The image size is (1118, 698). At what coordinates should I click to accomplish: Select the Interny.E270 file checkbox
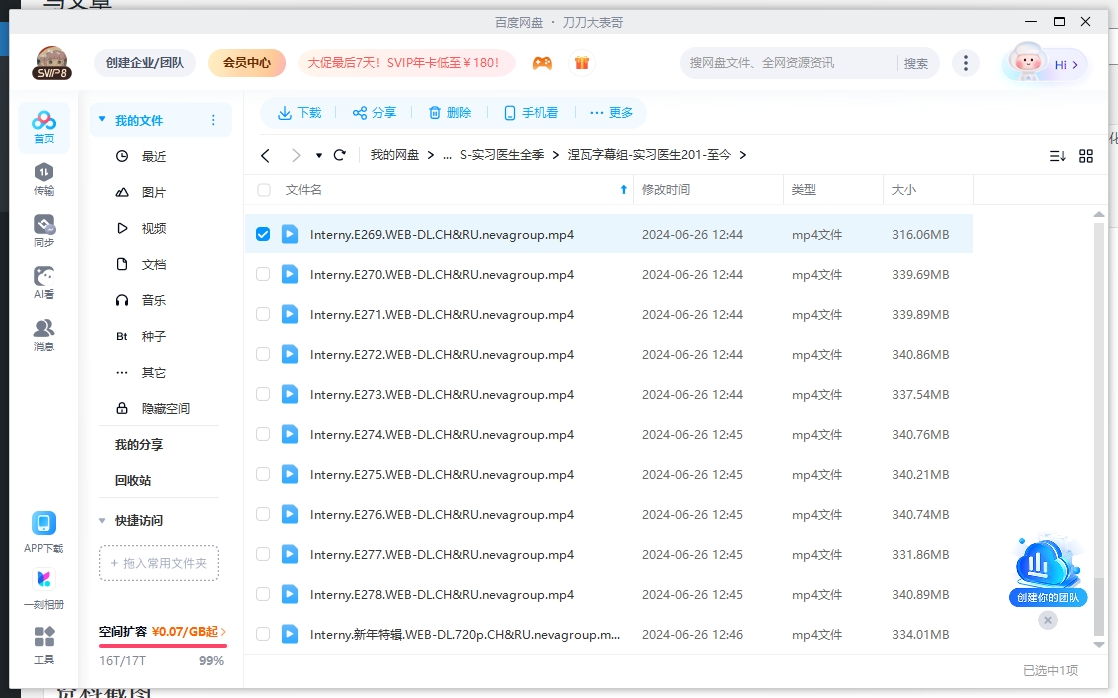263,274
